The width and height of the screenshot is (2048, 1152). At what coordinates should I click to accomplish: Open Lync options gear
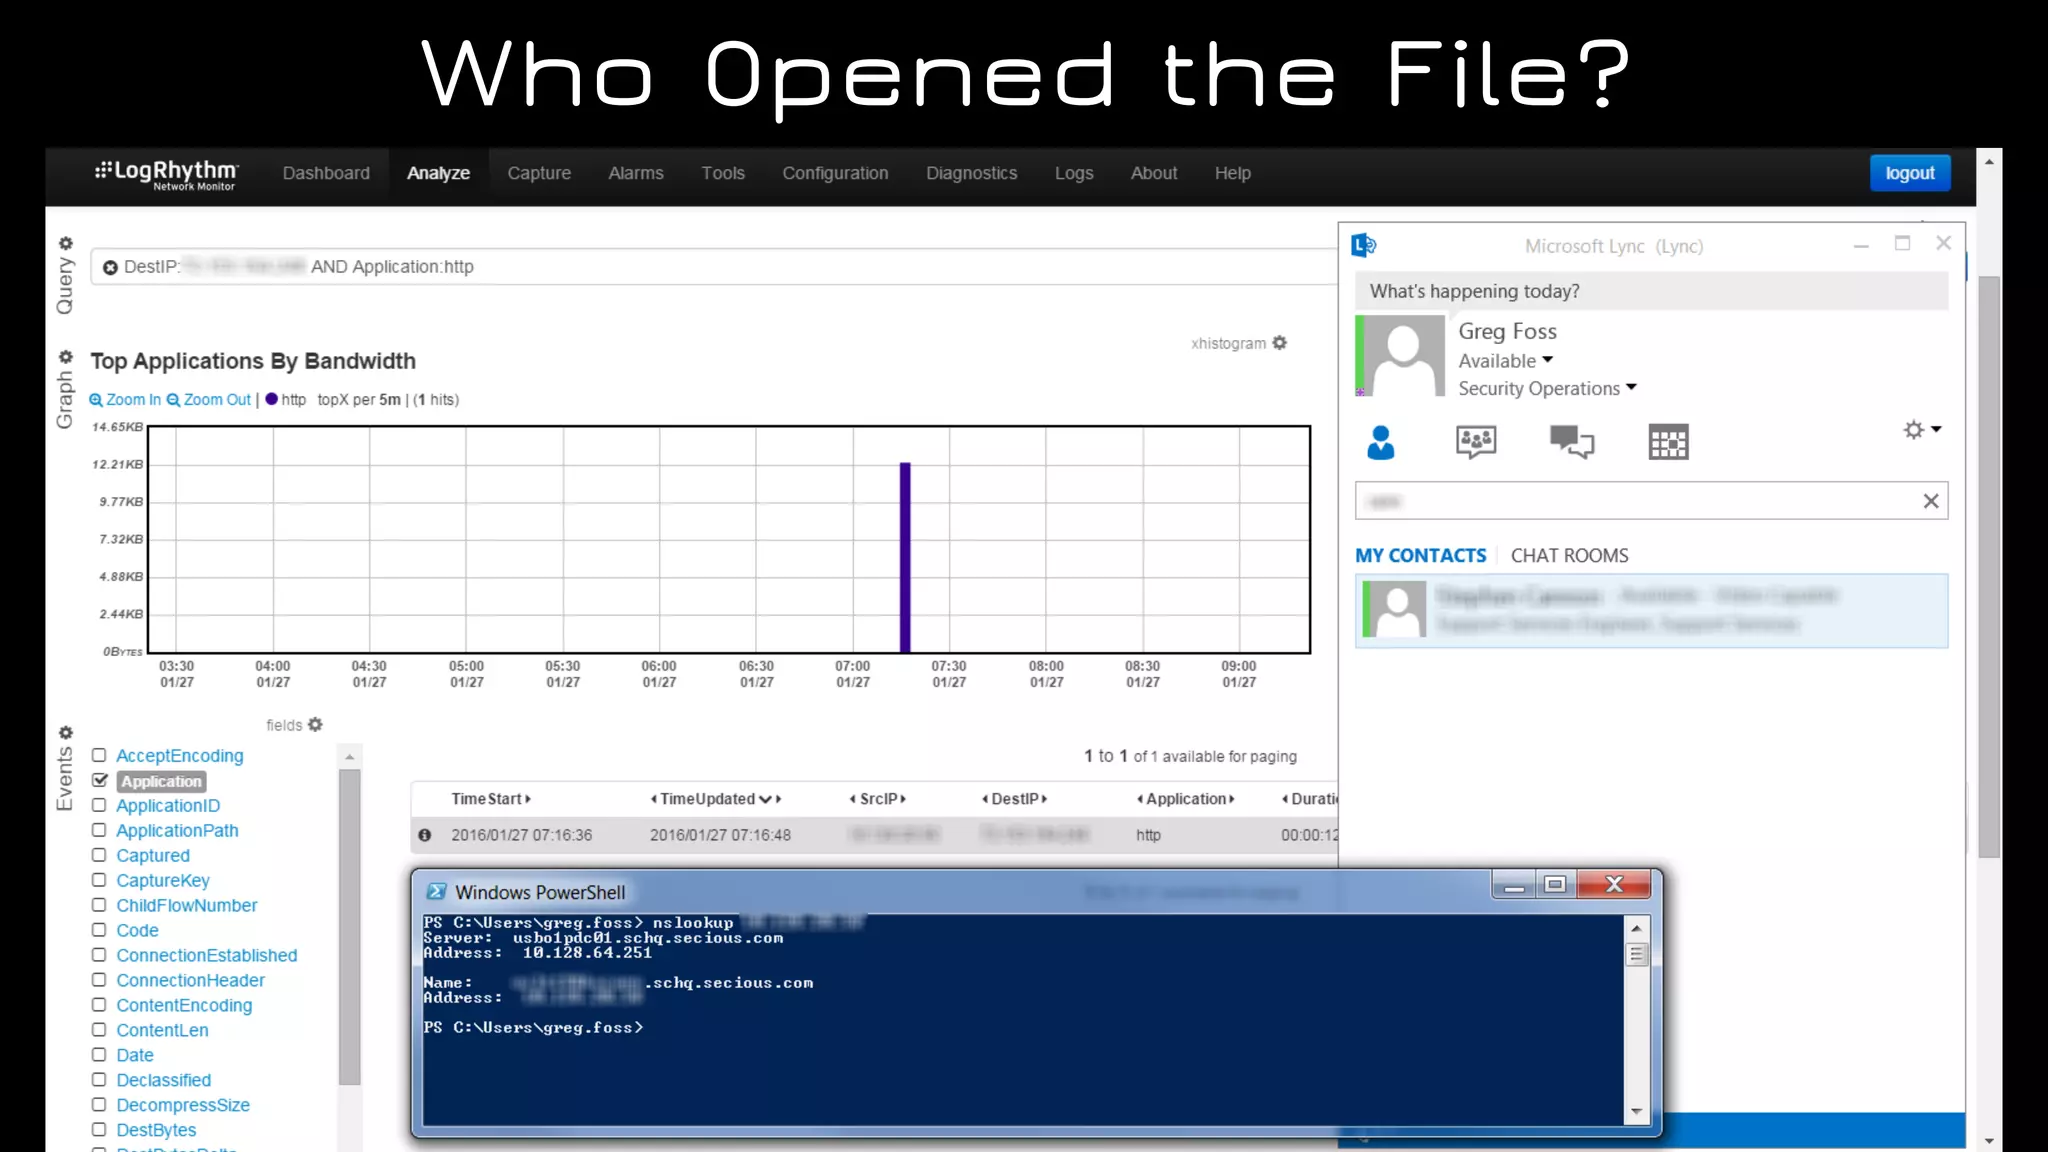[1913, 430]
